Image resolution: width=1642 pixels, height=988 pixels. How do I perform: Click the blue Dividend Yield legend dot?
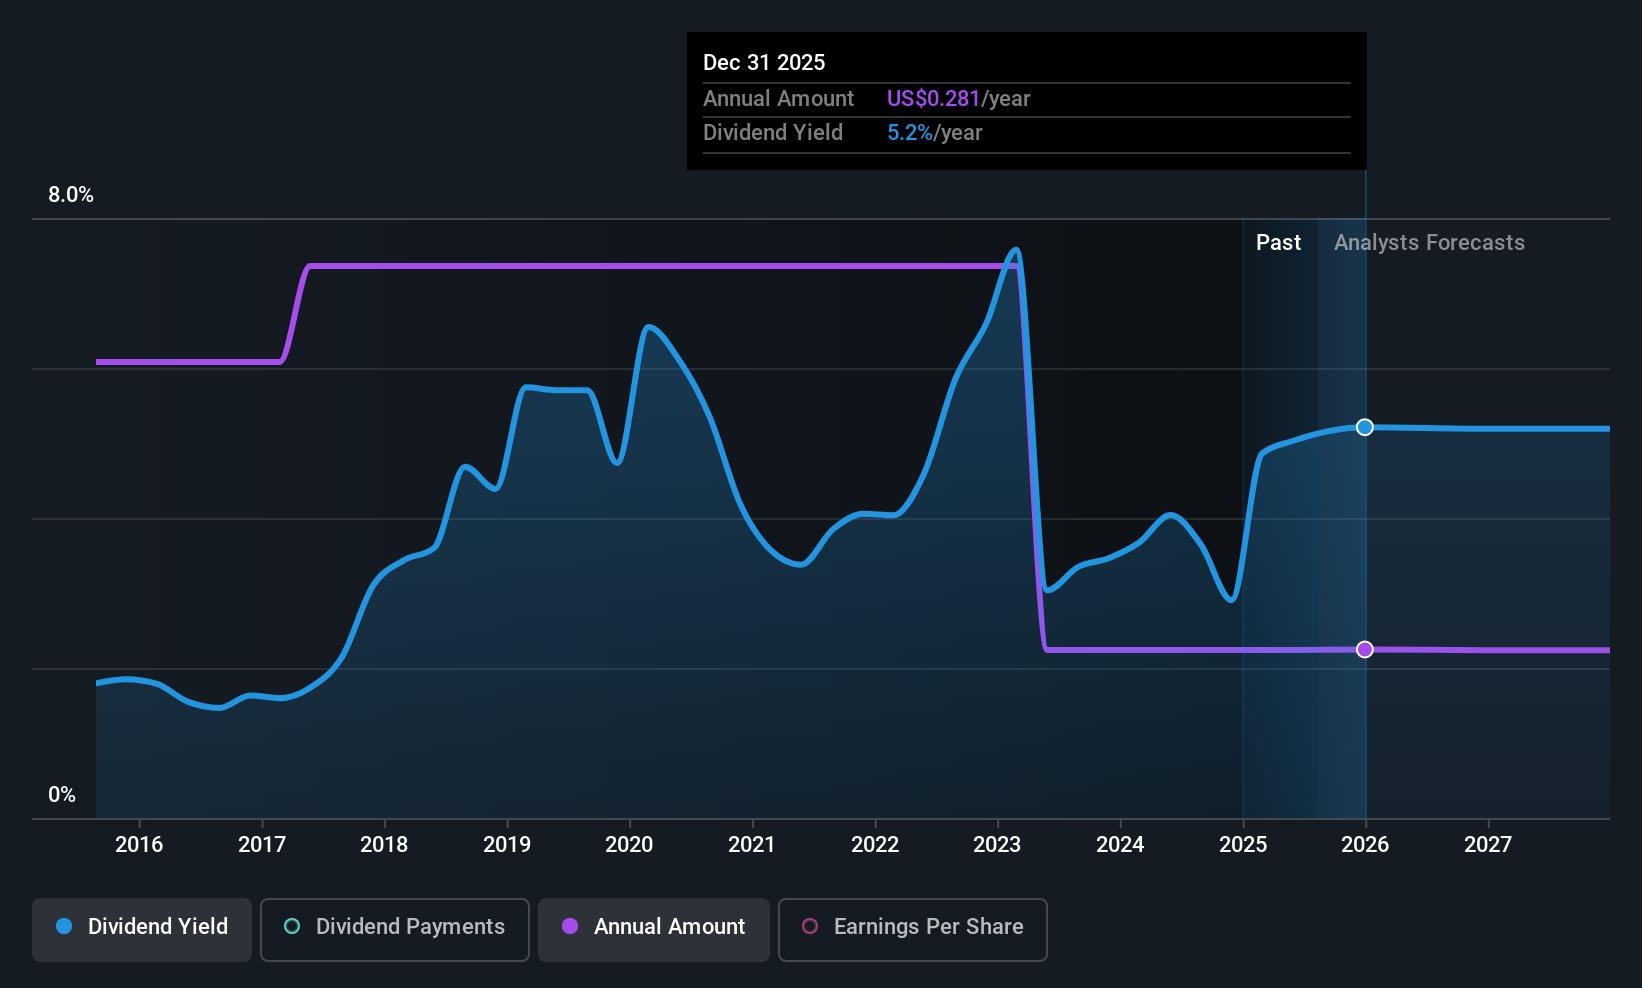click(64, 926)
